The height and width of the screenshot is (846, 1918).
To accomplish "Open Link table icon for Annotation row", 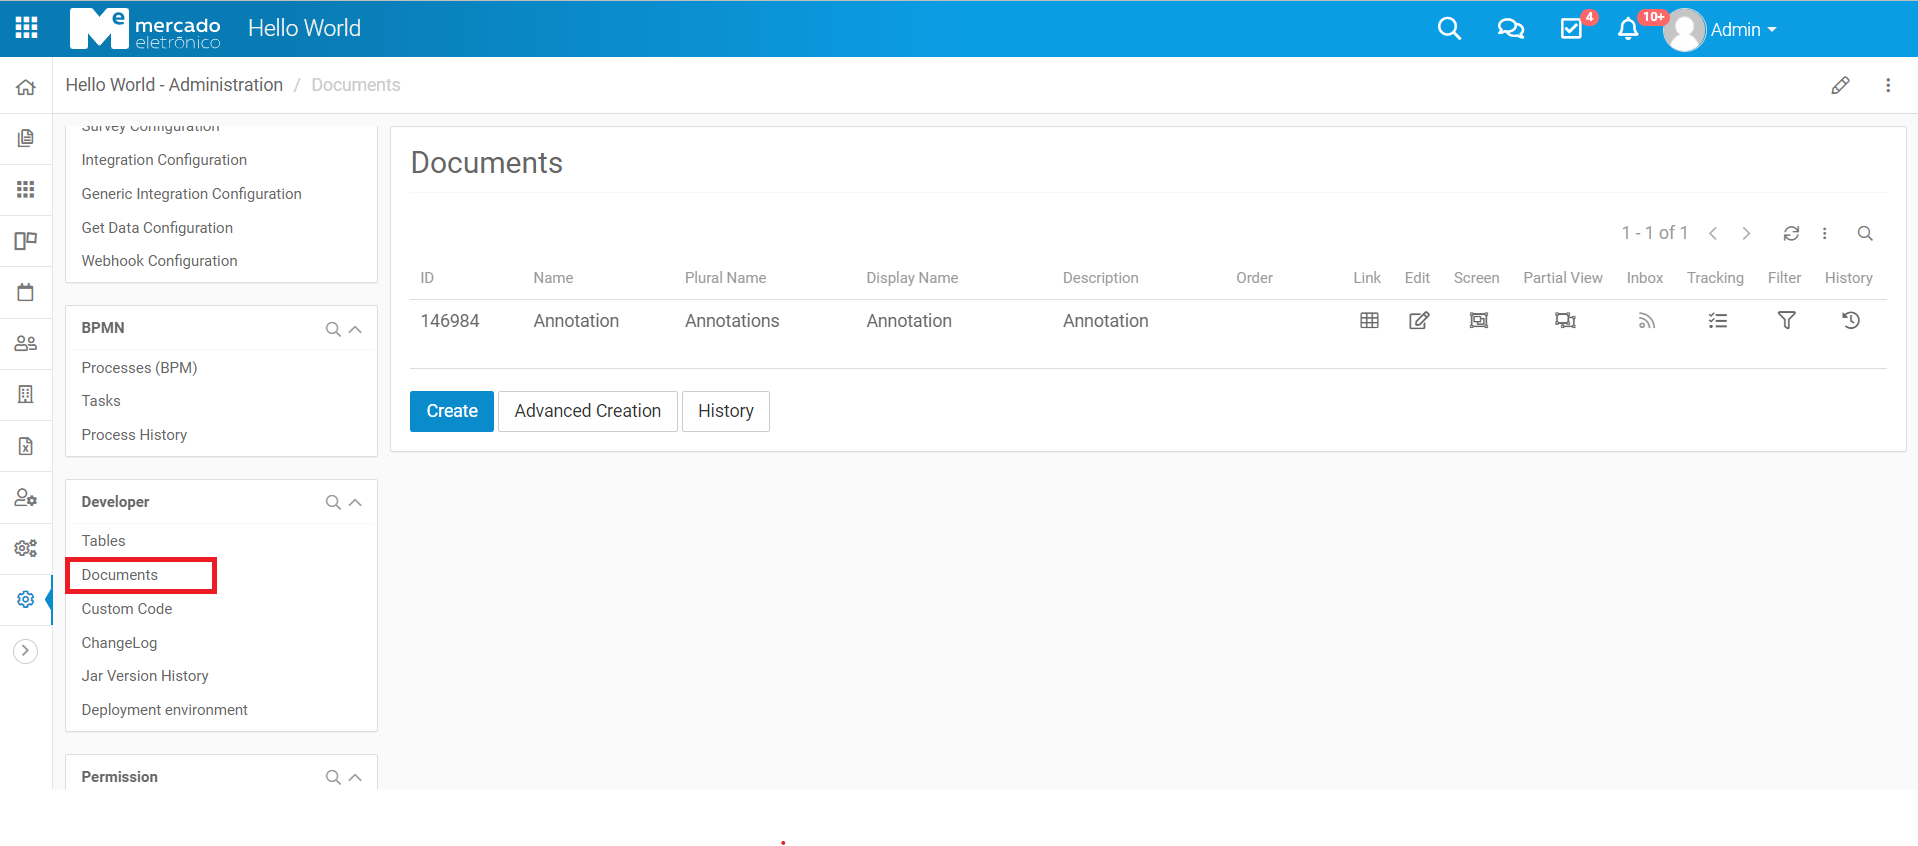I will pos(1369,320).
